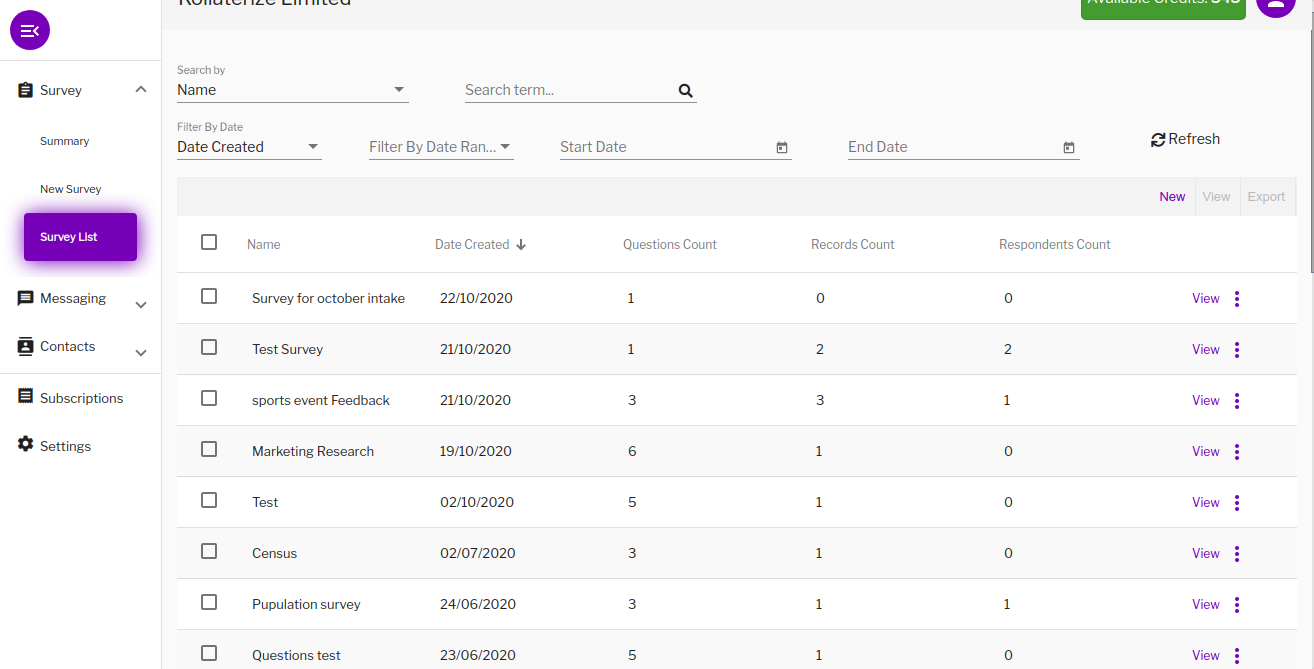1314x669 pixels.
Task: Click the Date Created sort arrow
Action: (x=521, y=244)
